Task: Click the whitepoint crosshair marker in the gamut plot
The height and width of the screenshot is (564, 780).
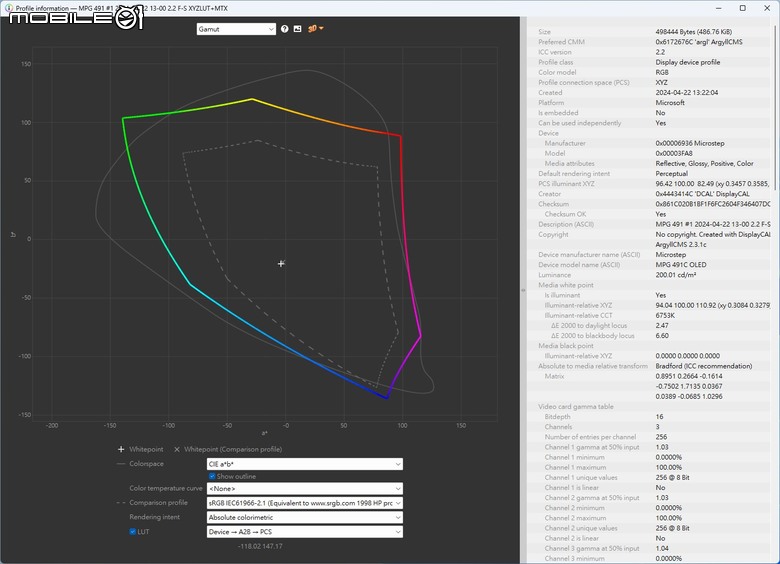Action: point(281,263)
